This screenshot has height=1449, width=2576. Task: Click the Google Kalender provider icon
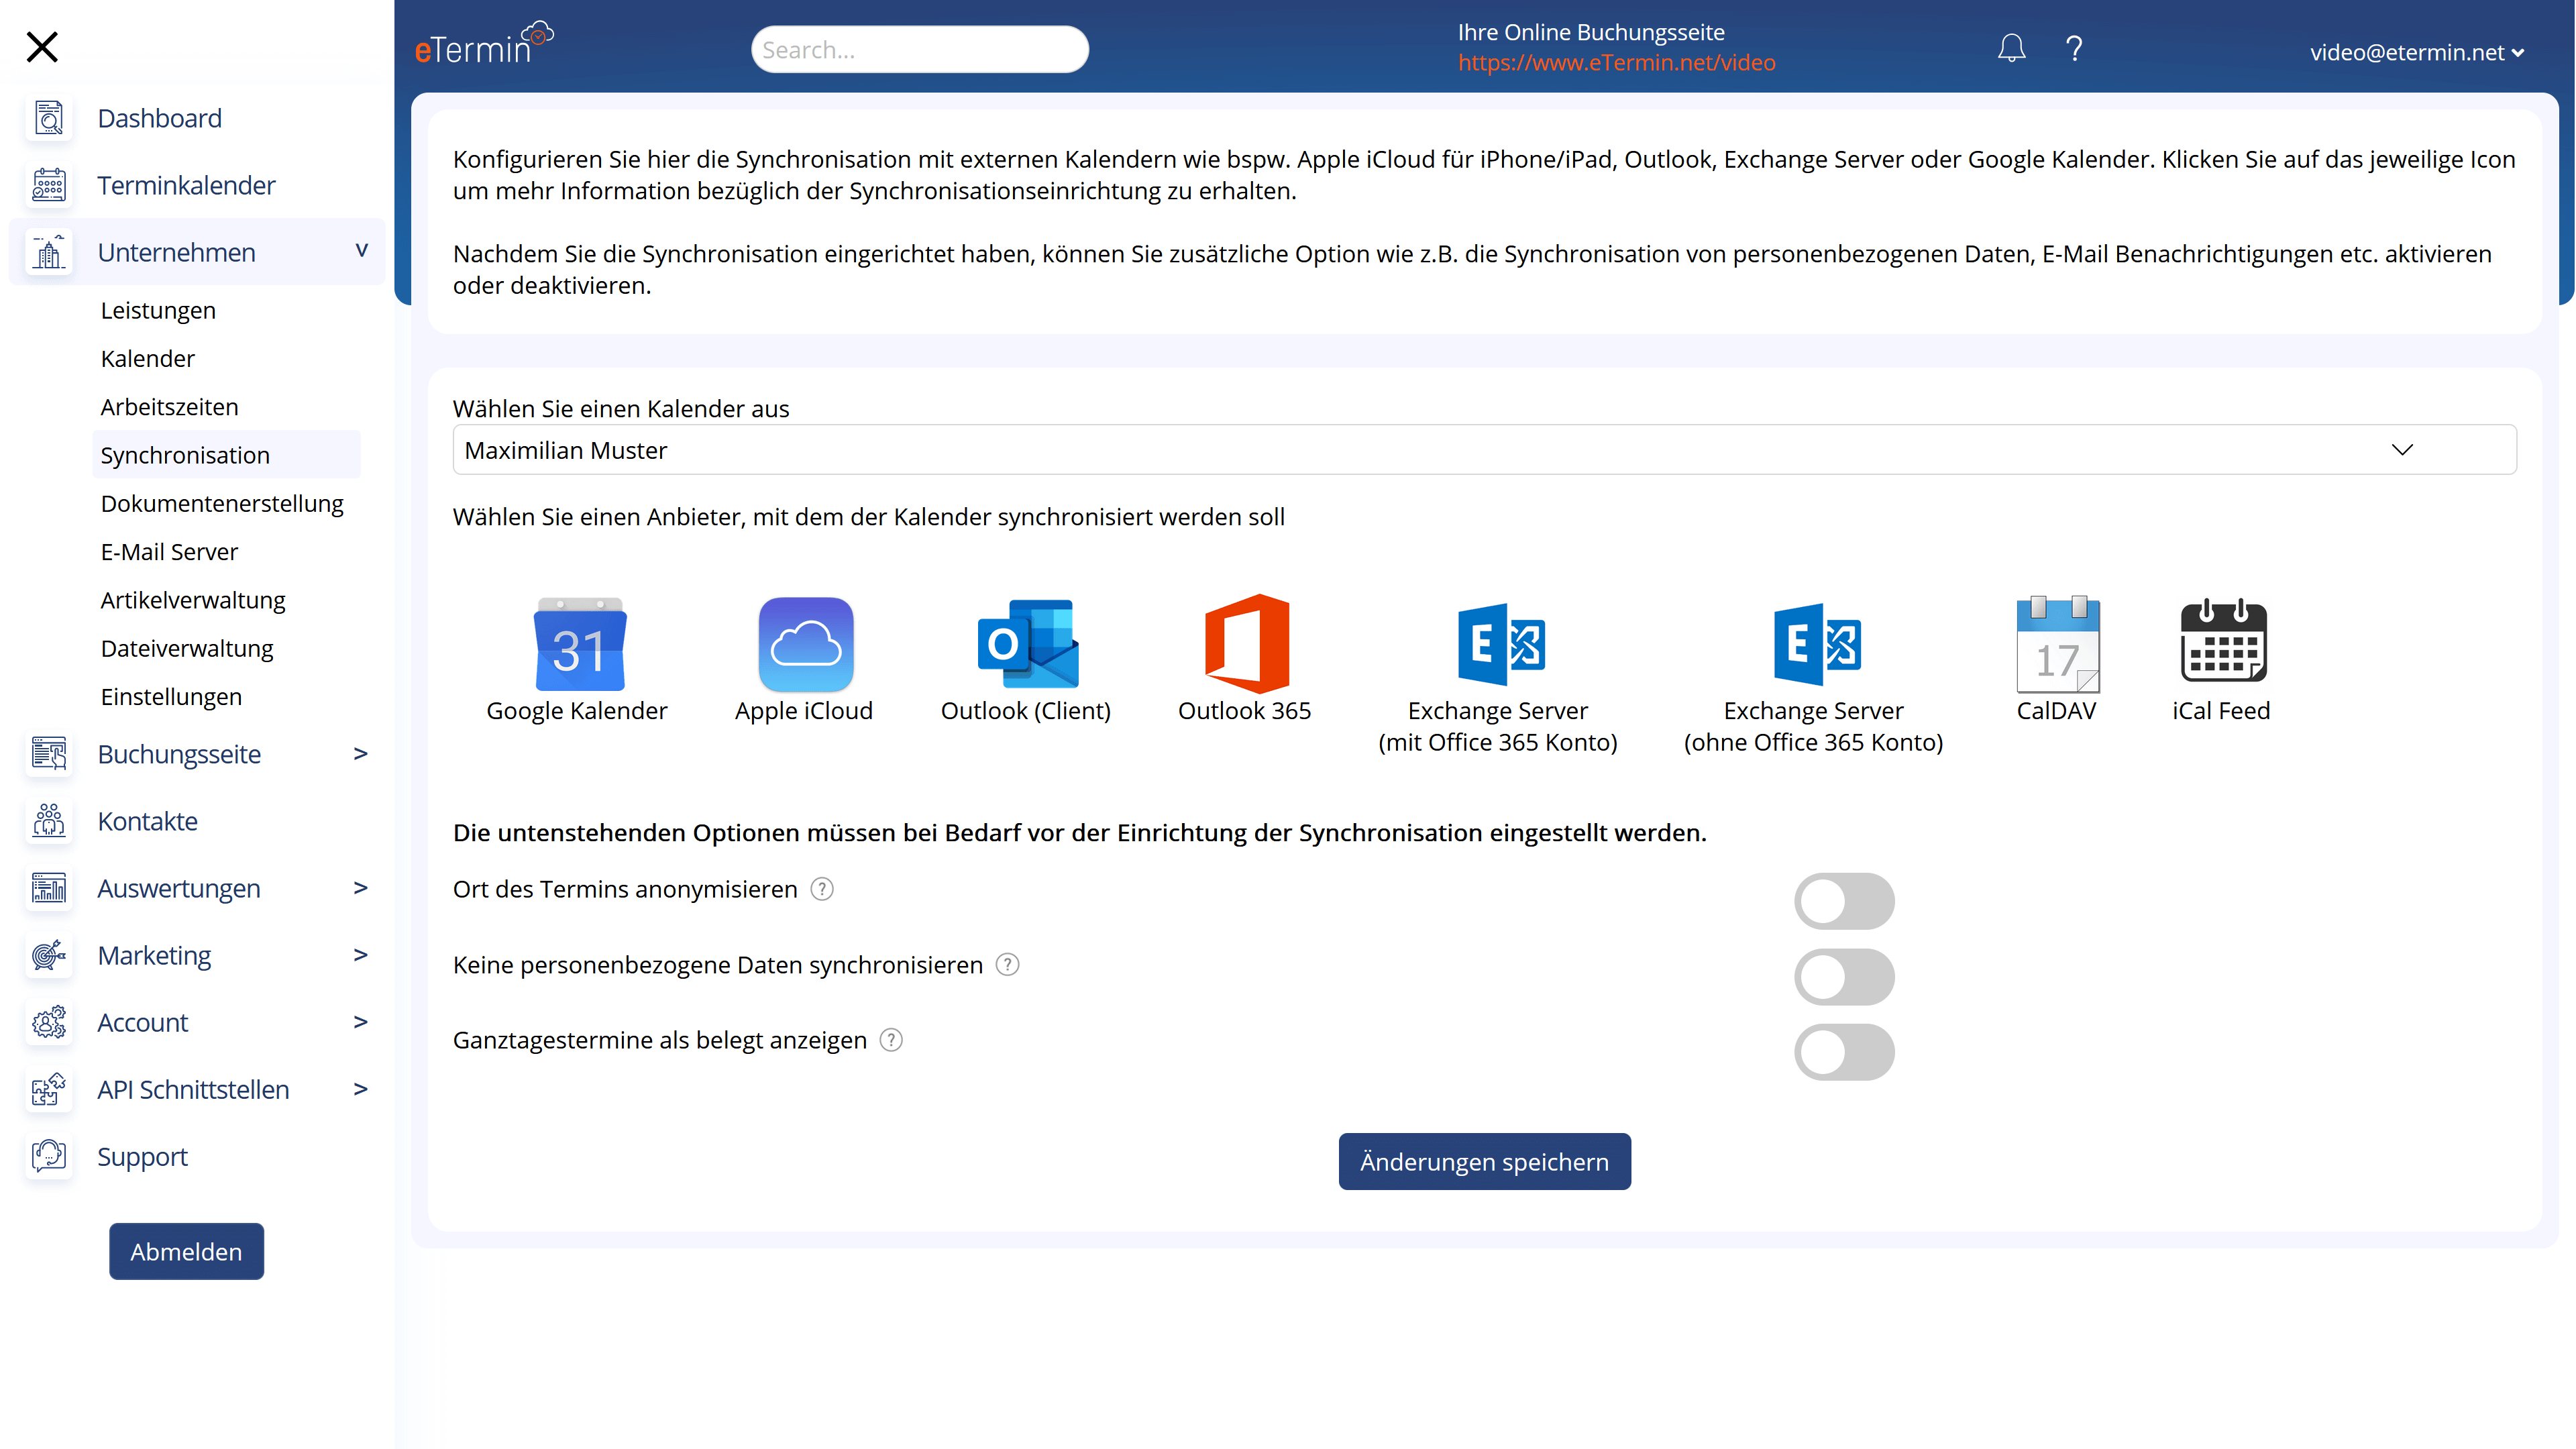point(580,645)
